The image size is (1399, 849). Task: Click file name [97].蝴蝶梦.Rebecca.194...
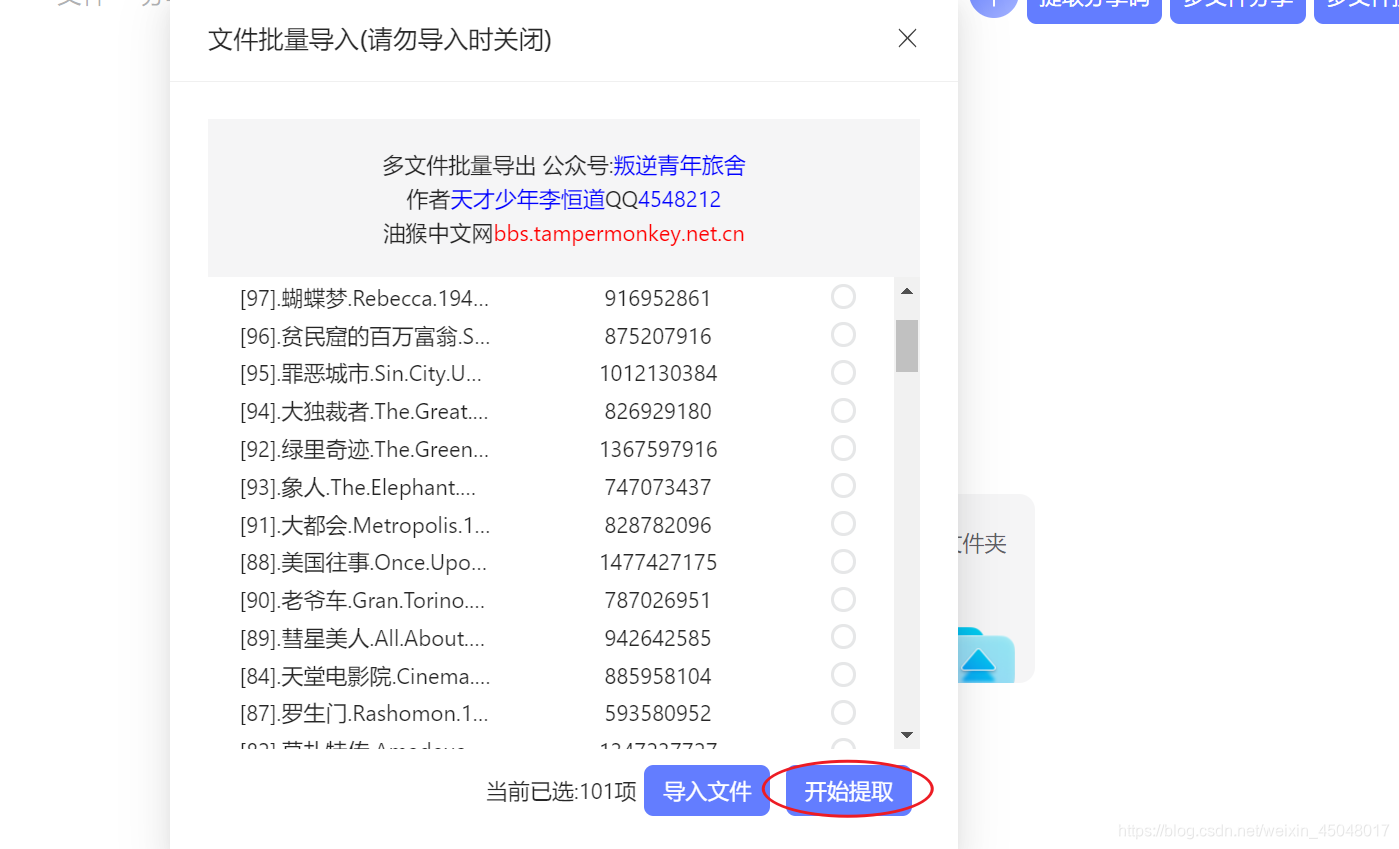365,298
